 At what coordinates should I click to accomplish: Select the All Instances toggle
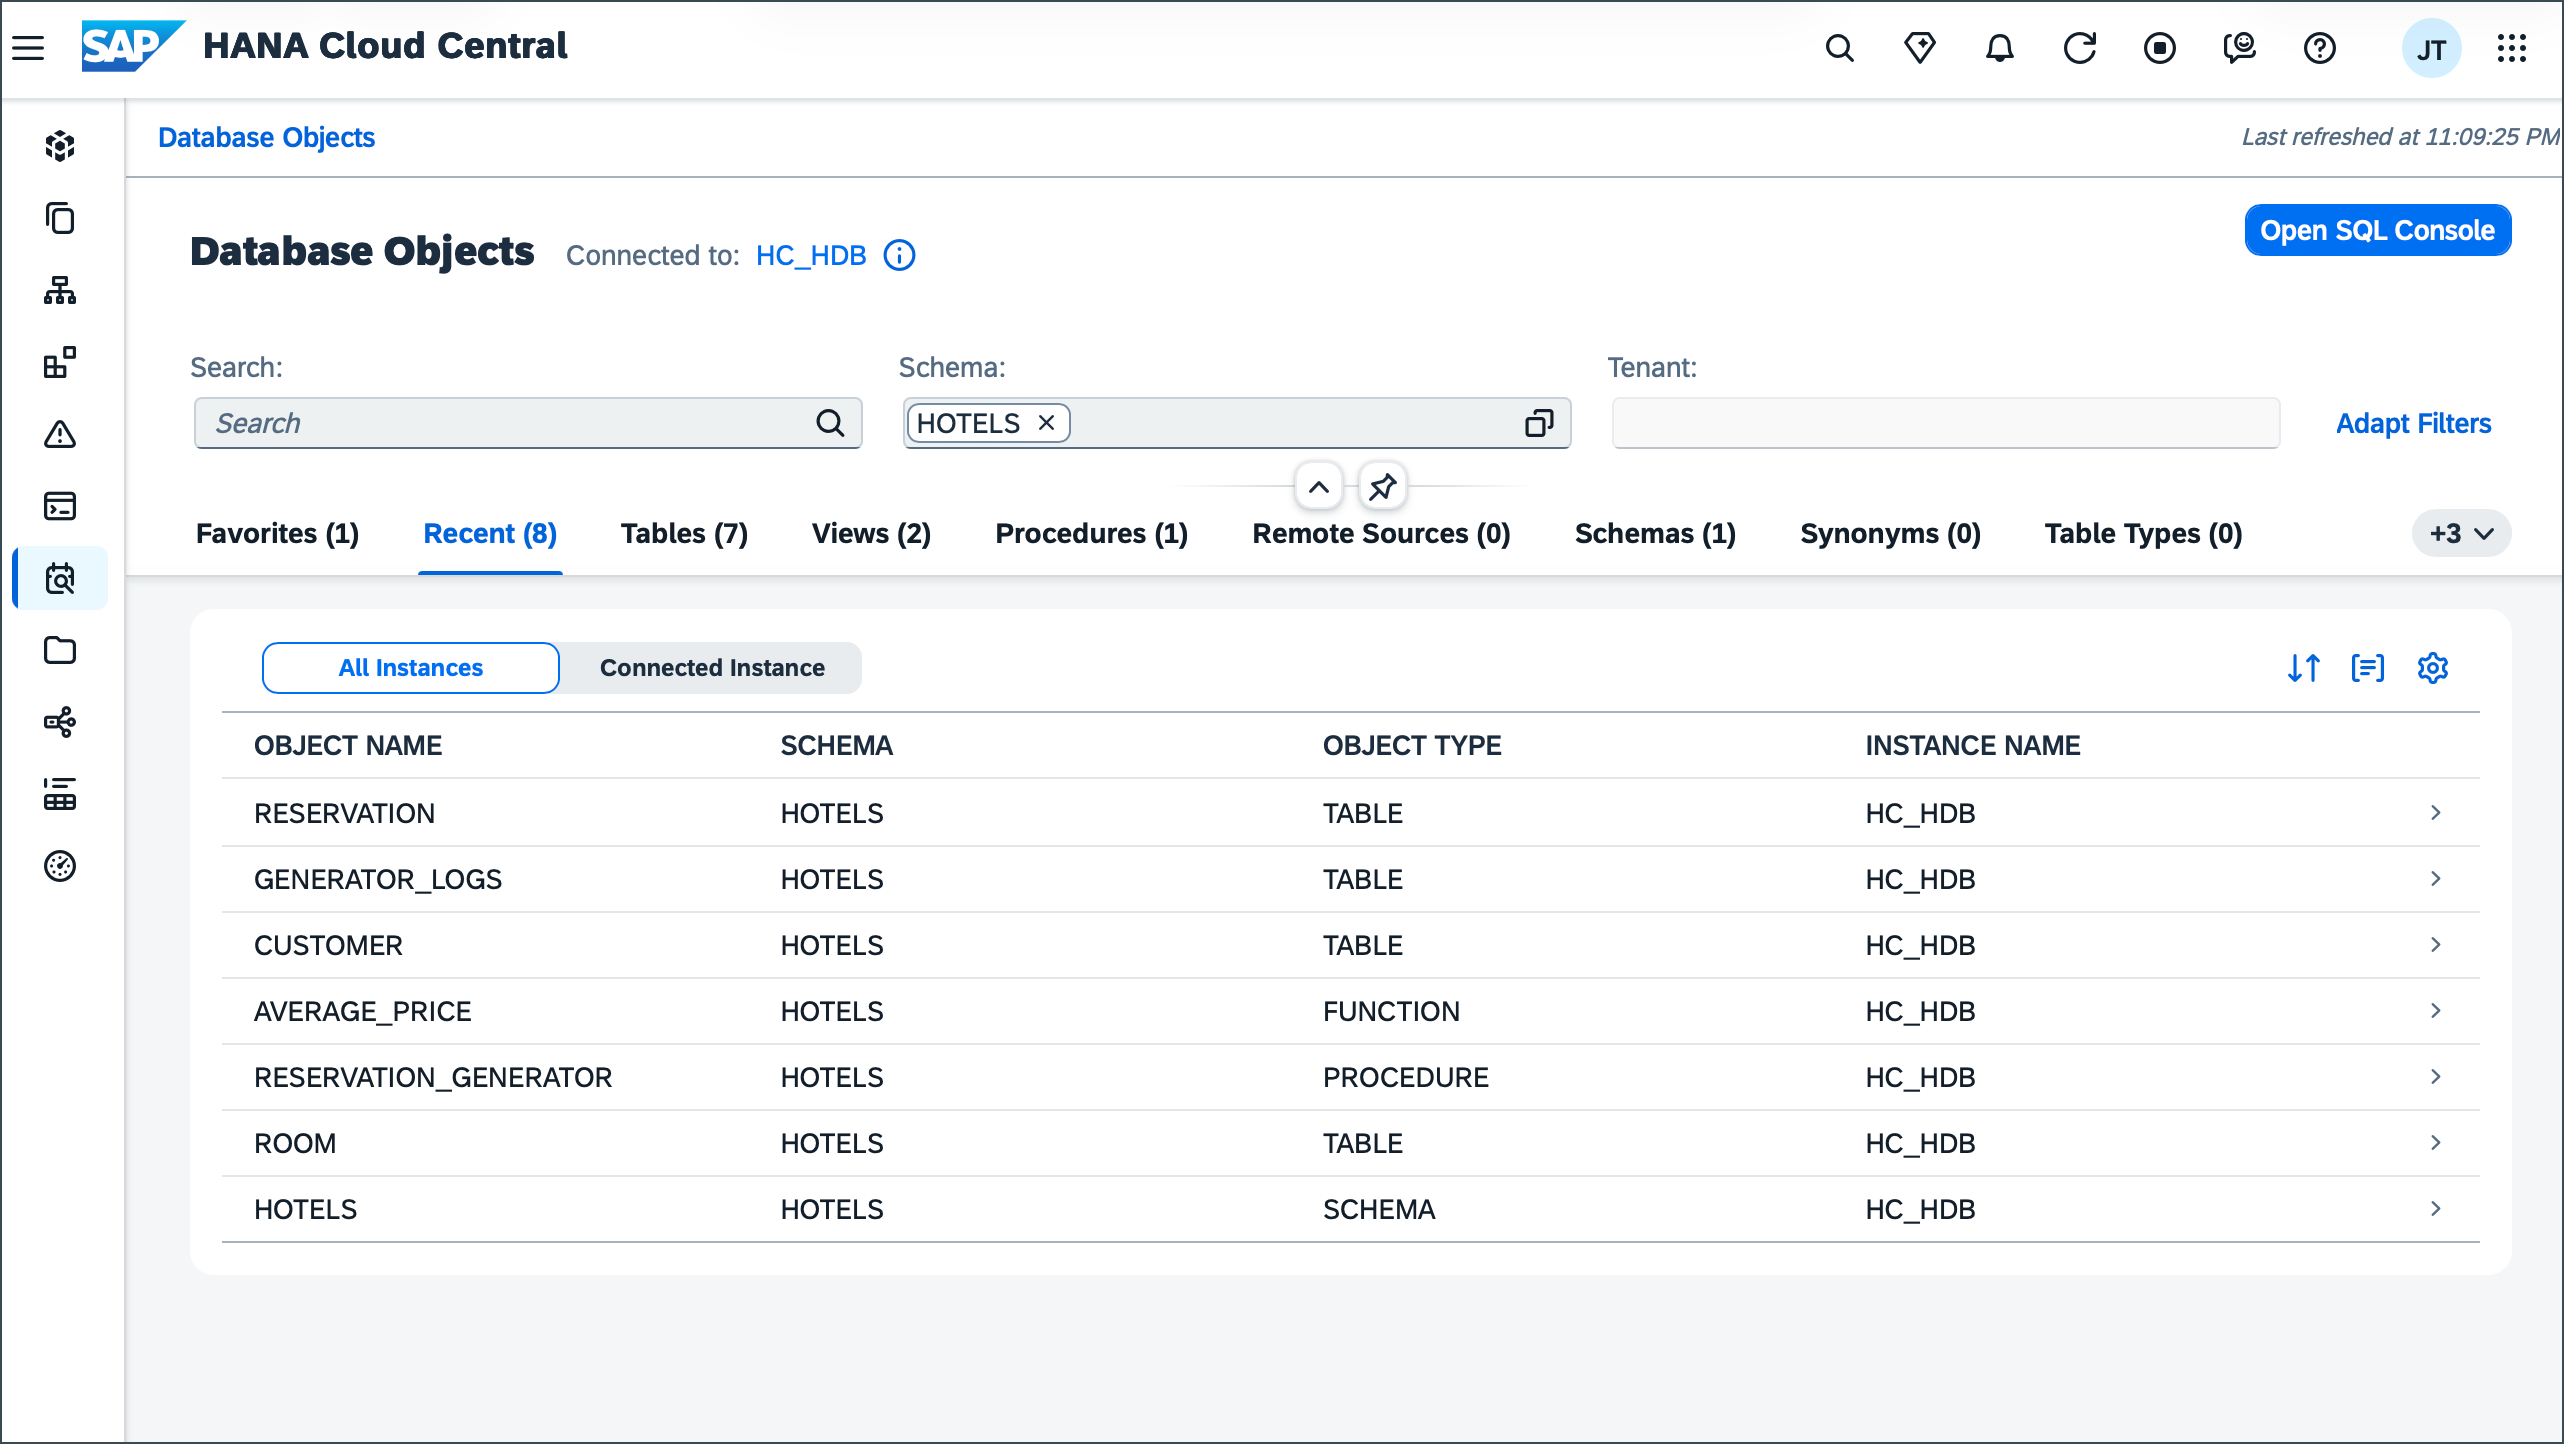tap(410, 668)
